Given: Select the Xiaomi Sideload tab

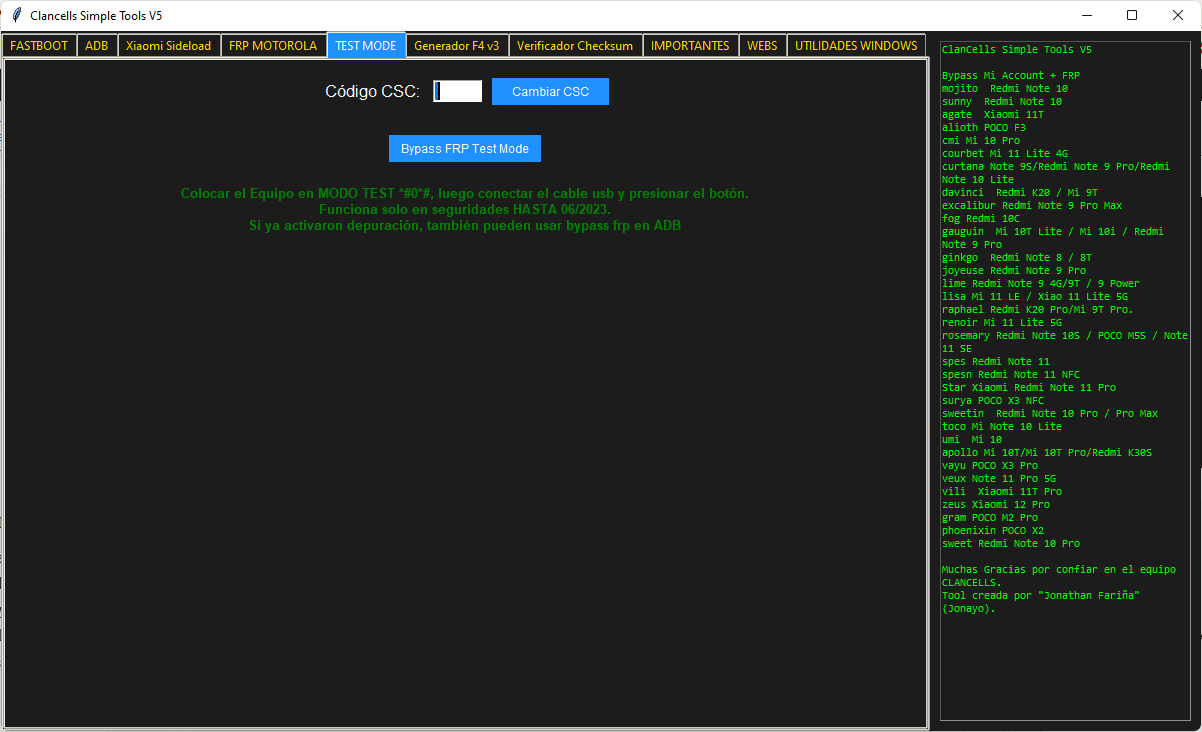Looking at the screenshot, I should pos(169,45).
